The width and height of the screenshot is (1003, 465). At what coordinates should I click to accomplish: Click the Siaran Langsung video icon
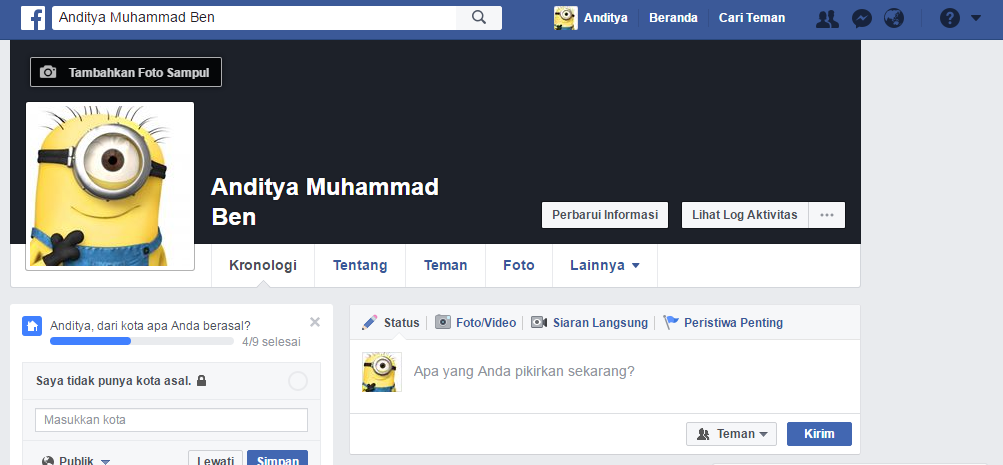(539, 322)
